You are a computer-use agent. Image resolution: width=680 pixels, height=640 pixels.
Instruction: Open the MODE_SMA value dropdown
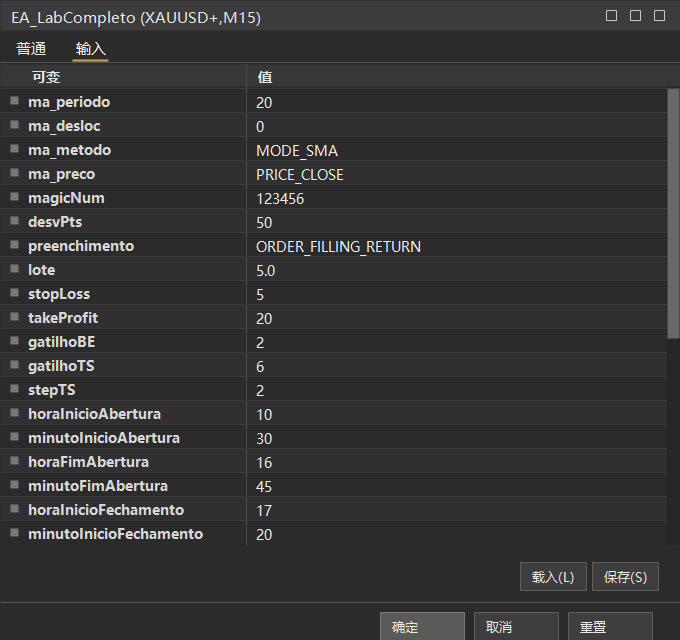457,150
